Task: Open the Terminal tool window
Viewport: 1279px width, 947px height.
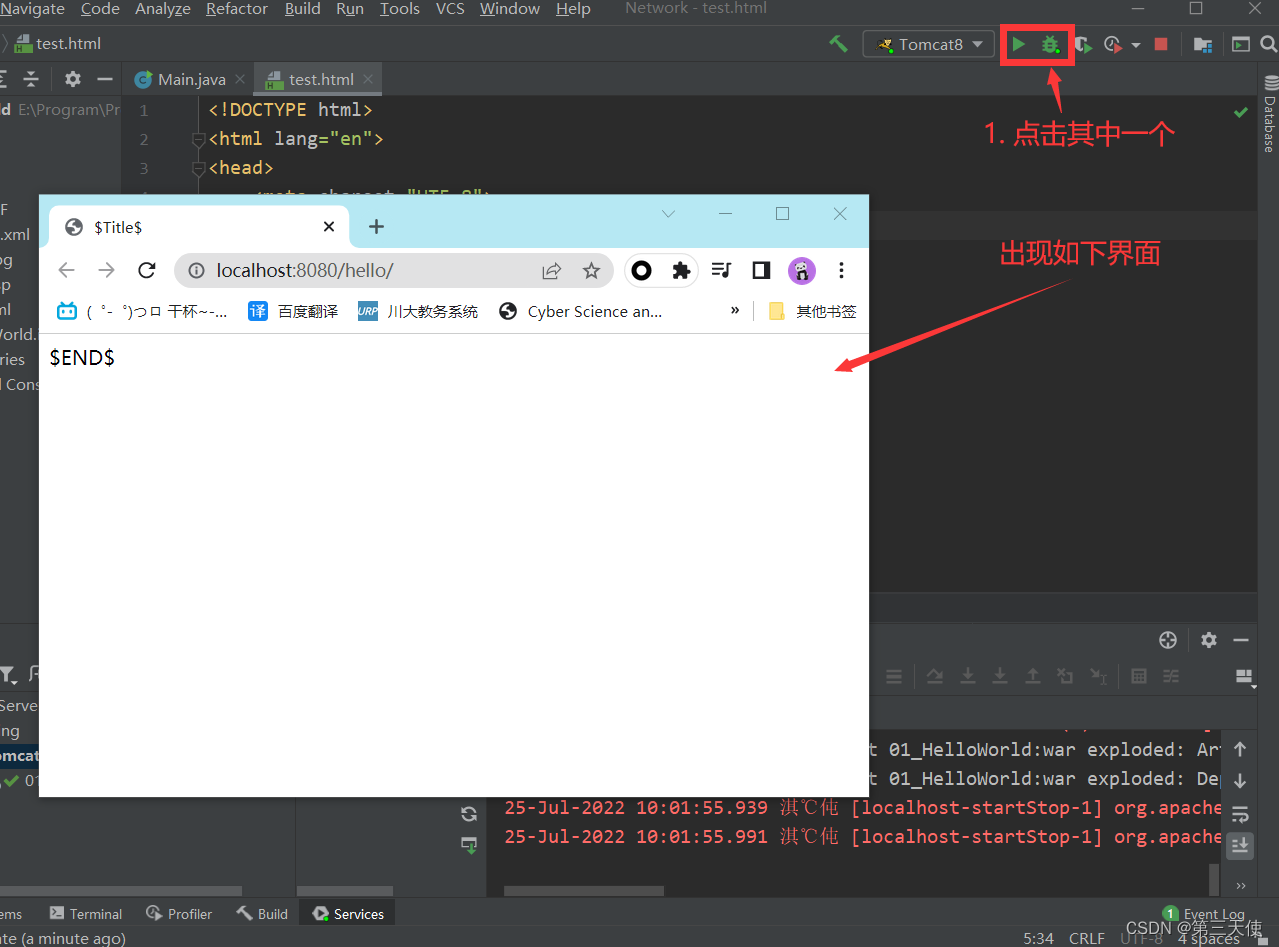Action: 86,914
